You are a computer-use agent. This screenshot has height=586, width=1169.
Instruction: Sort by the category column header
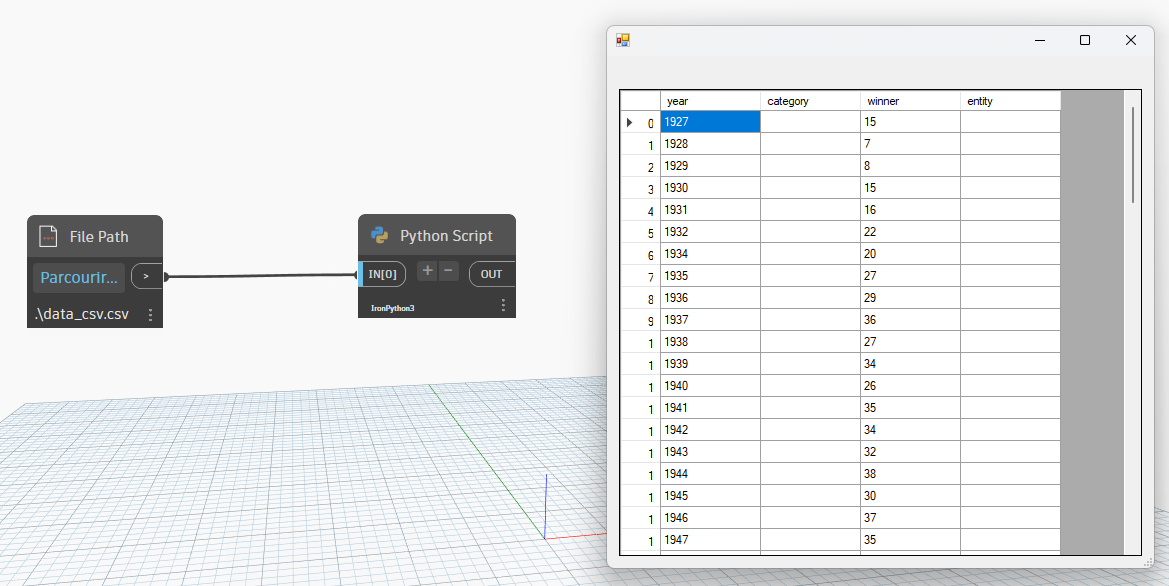click(x=810, y=101)
